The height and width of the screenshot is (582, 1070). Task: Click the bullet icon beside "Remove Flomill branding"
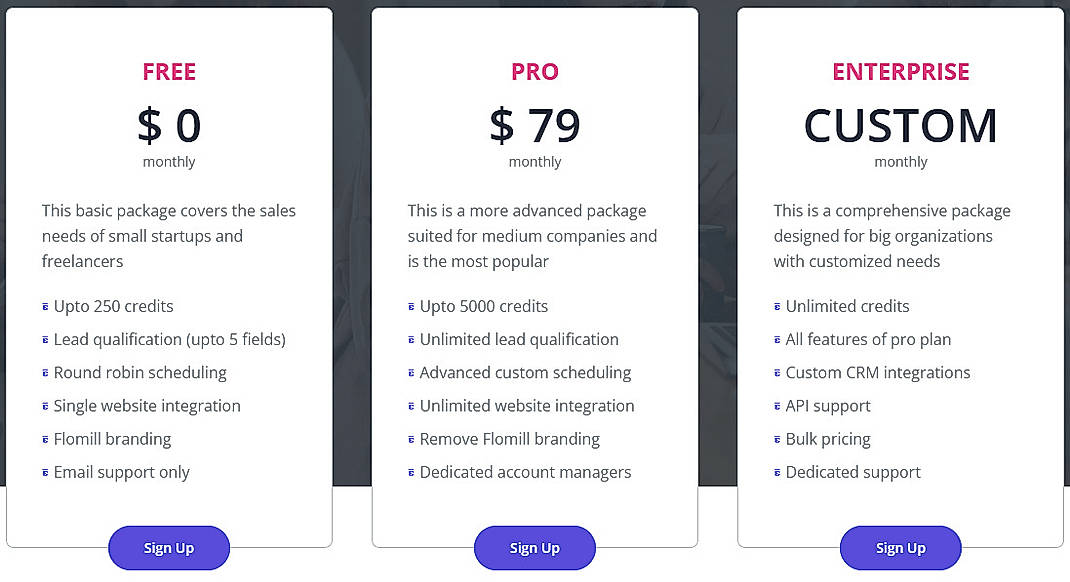click(410, 439)
